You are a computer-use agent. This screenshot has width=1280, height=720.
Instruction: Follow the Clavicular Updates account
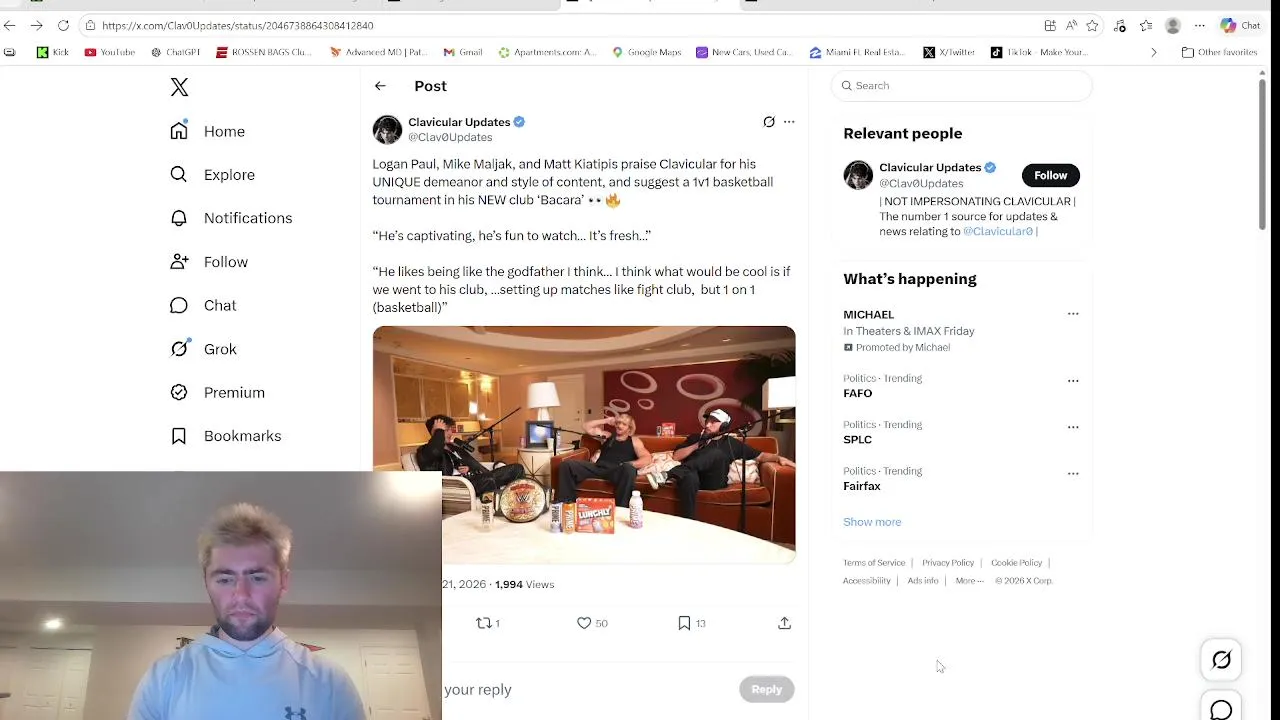(1050, 175)
